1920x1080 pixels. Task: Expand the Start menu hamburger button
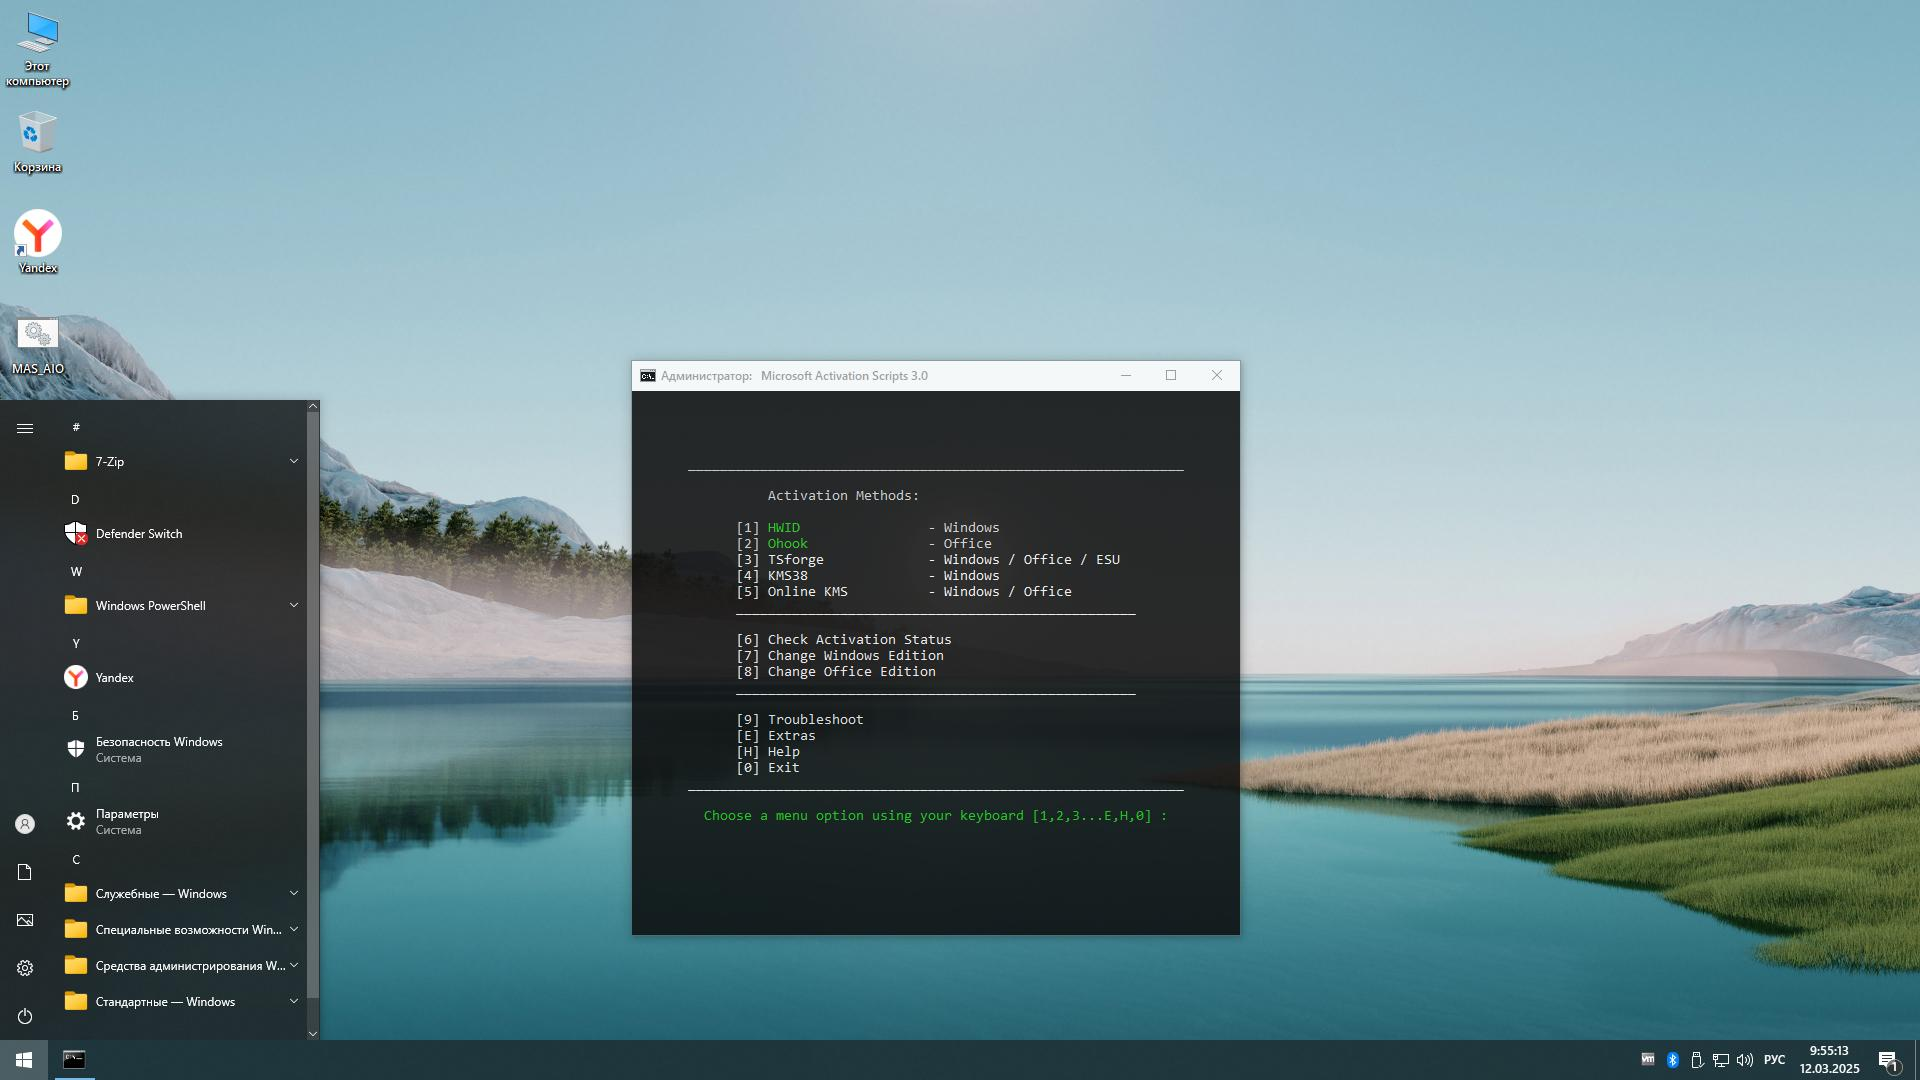[x=25, y=428]
